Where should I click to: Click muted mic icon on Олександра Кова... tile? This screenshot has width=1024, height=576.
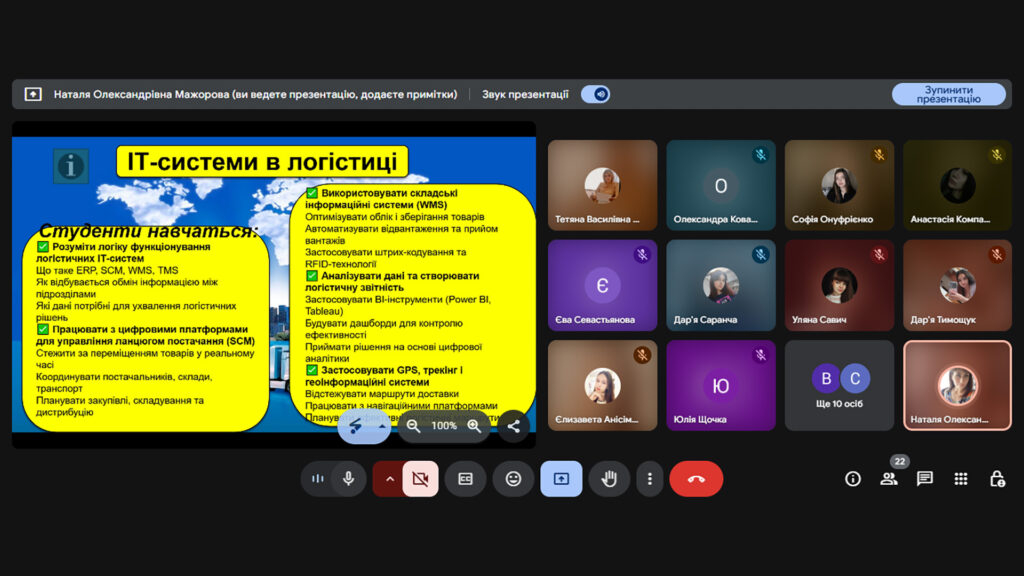click(760, 155)
